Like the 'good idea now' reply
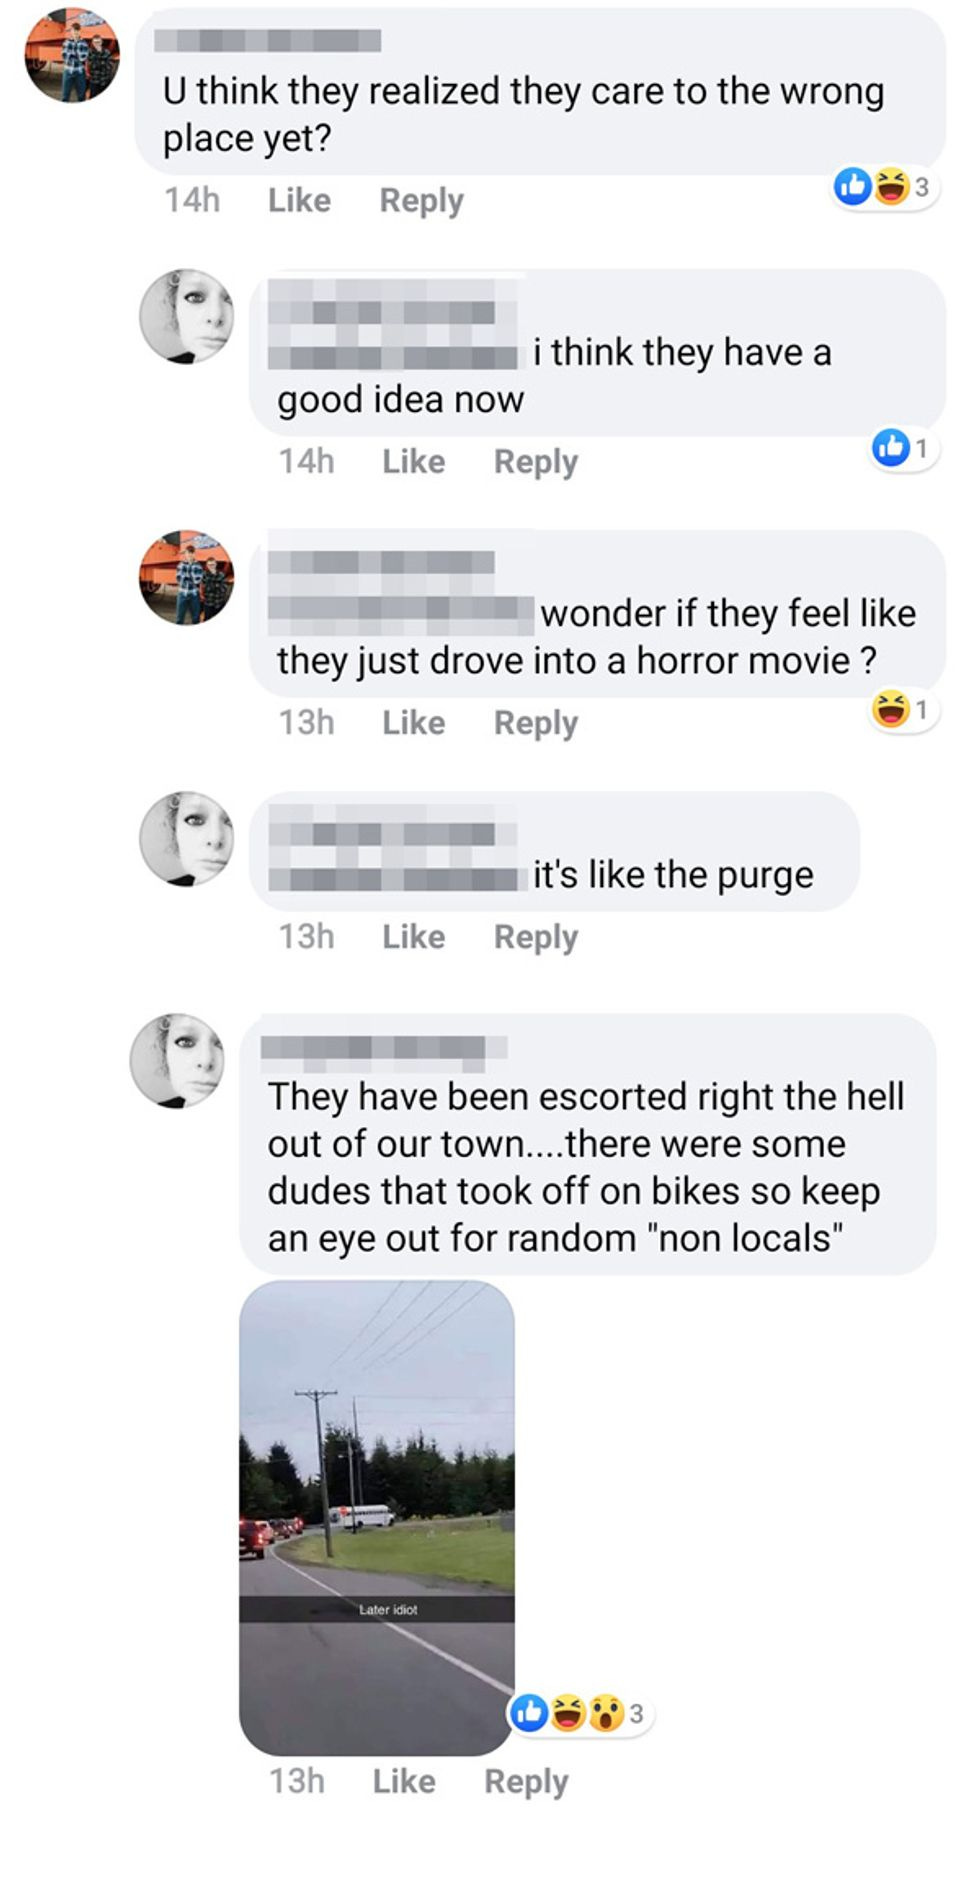 tap(413, 461)
